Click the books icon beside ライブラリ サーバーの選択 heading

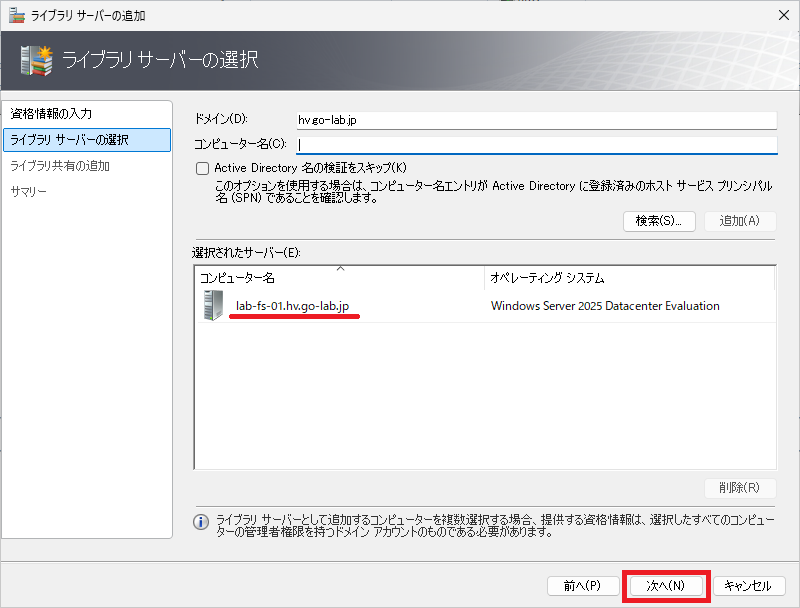pos(36,61)
